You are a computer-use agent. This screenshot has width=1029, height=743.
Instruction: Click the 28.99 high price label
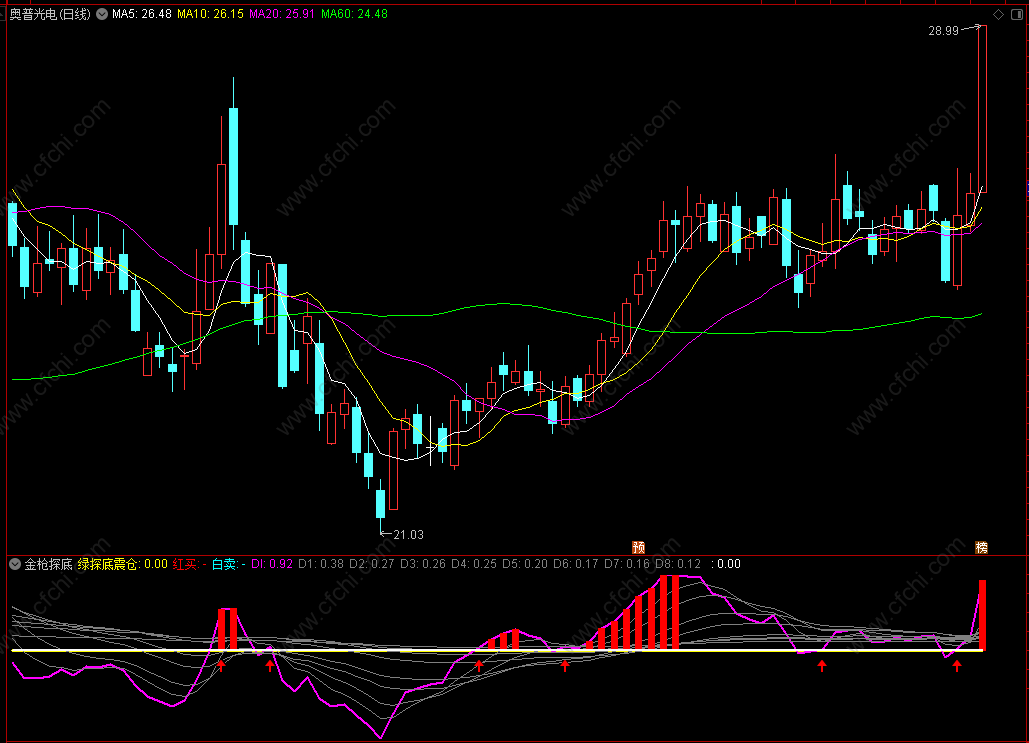(x=943, y=31)
